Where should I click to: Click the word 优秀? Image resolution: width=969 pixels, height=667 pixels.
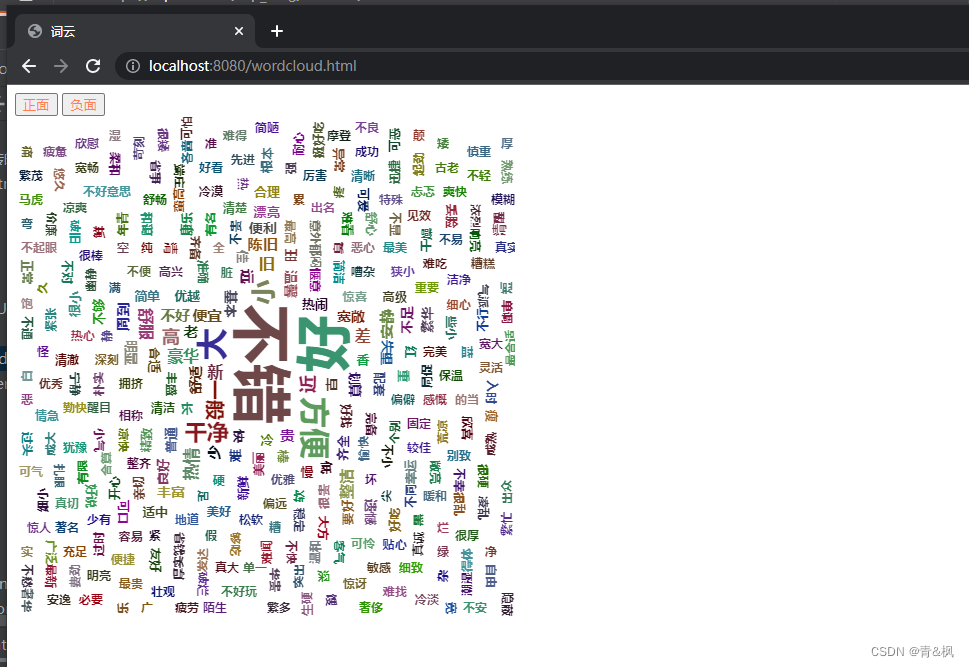[51, 384]
